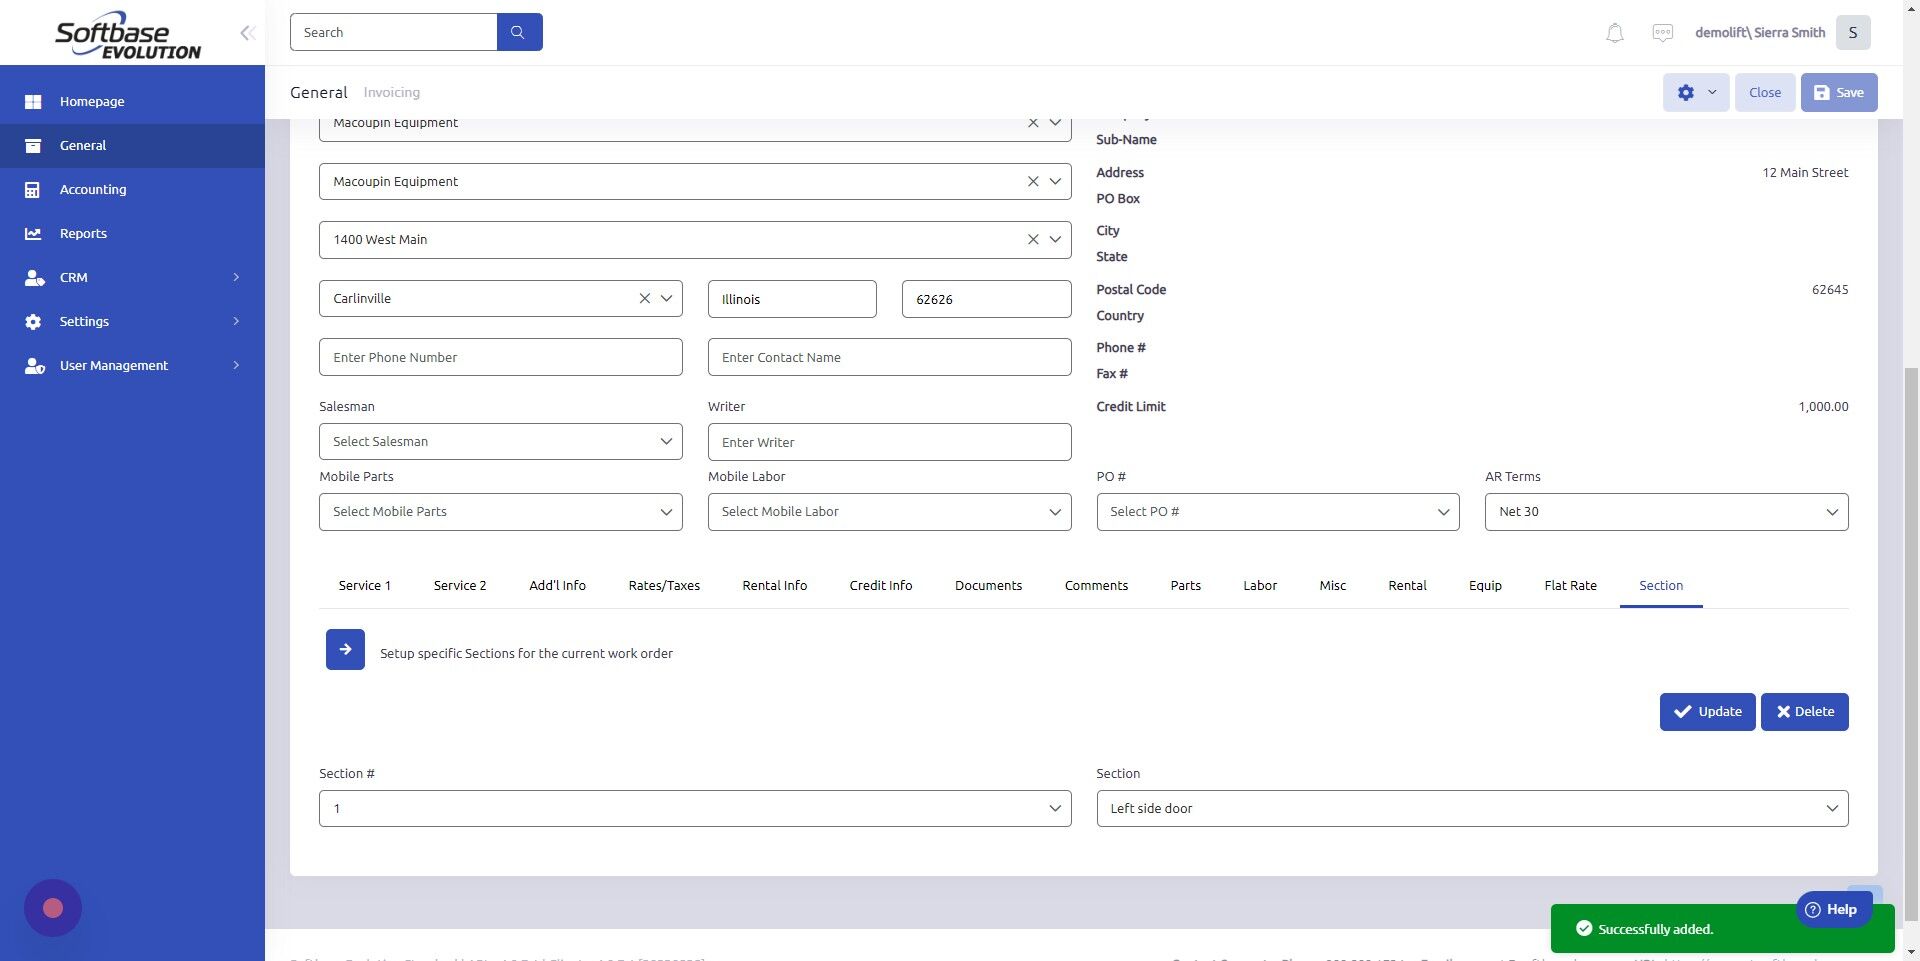Screen dimensions: 1920x961
Task: Select the Flat Rate tab
Action: [1570, 585]
